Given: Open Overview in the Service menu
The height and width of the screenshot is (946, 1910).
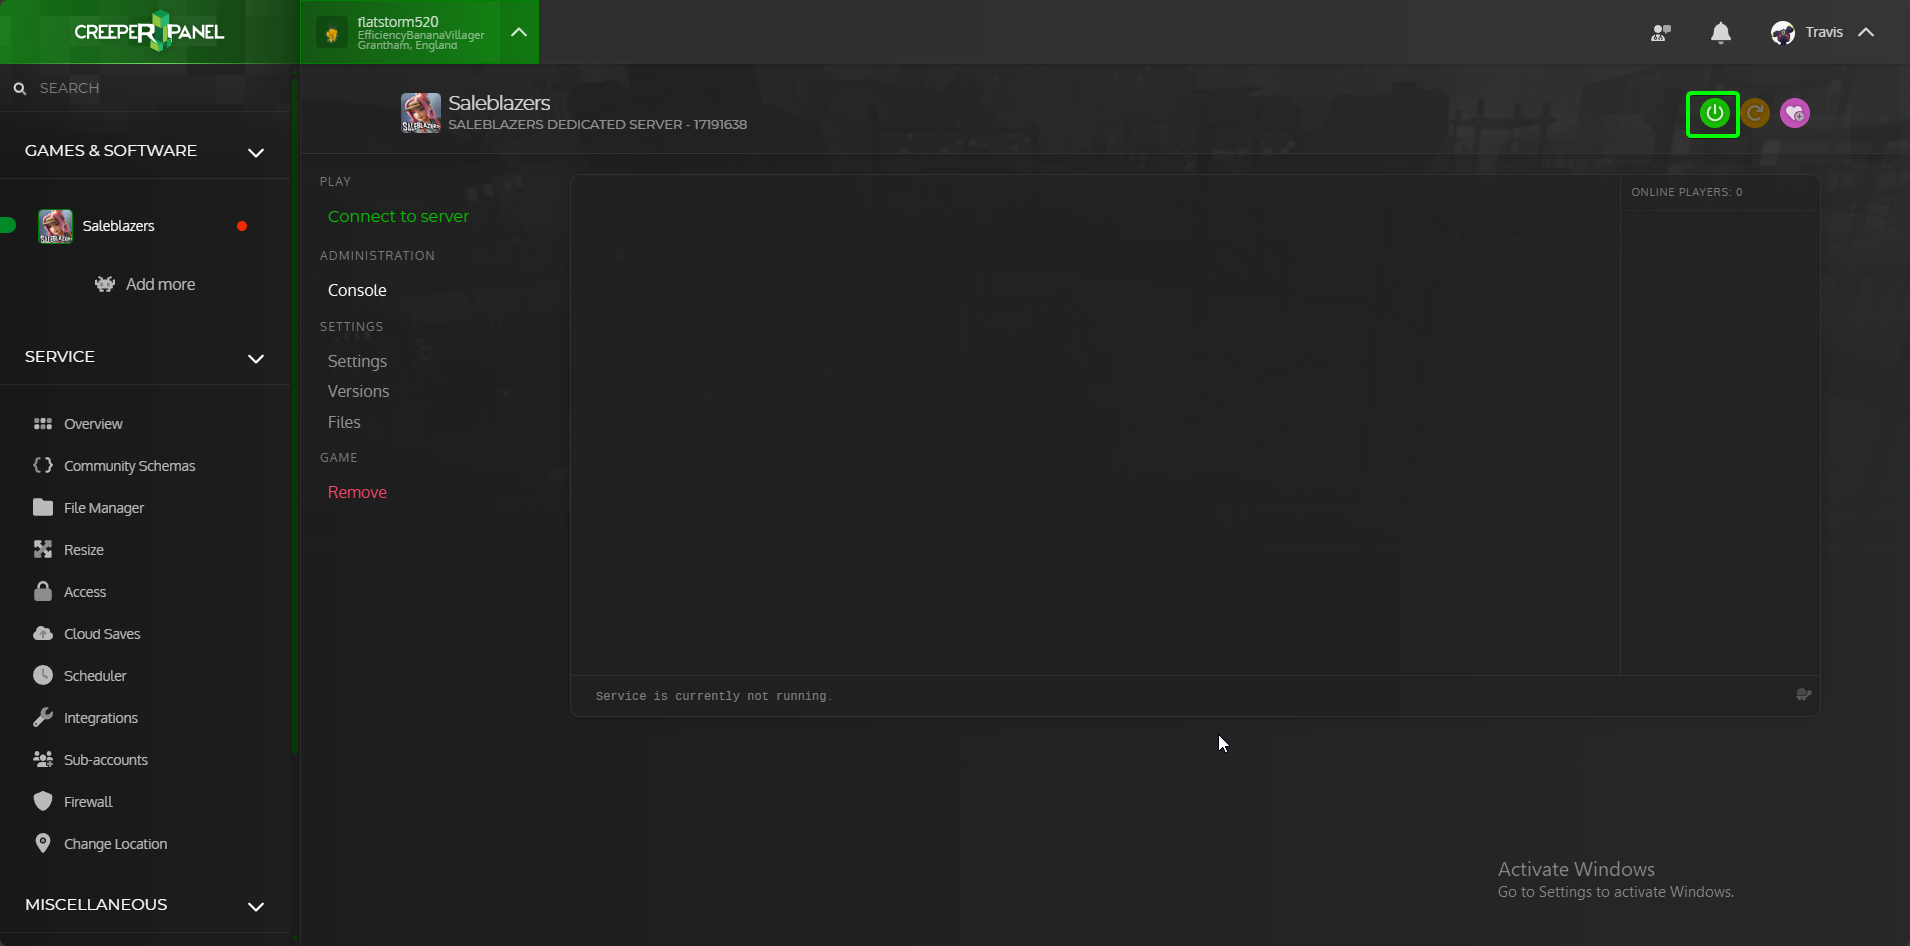Looking at the screenshot, I should coord(93,424).
